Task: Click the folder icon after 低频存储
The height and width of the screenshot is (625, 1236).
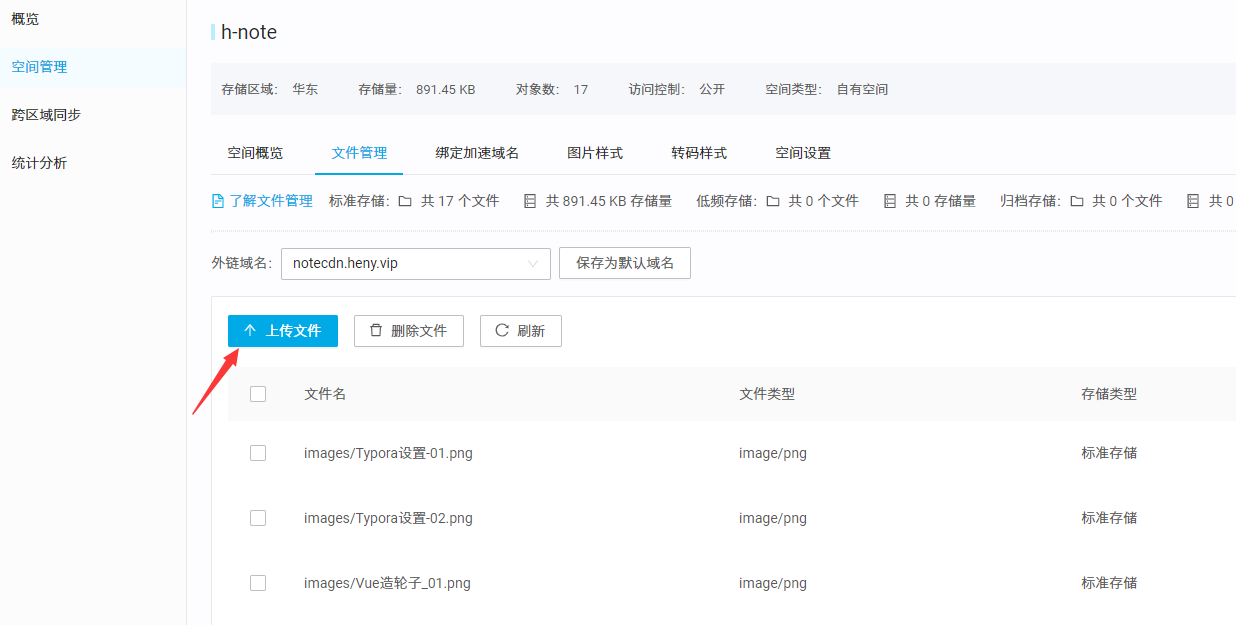Action: 773,201
